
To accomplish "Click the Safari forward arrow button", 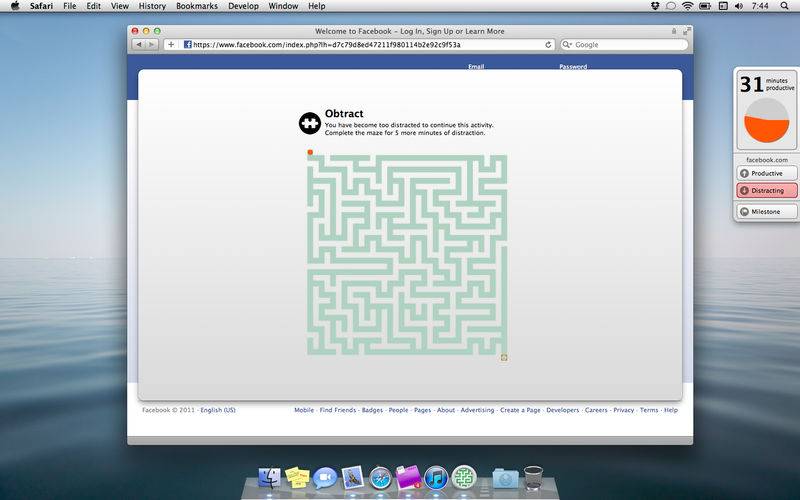I will pyautogui.click(x=152, y=45).
